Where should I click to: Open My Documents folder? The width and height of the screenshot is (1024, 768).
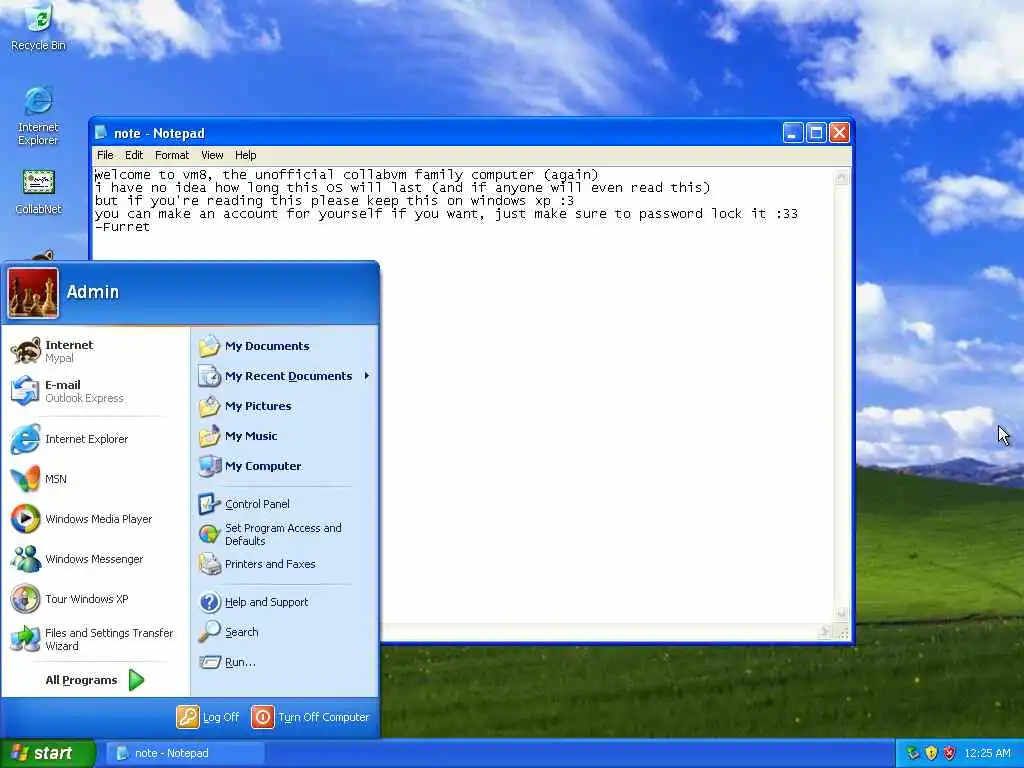coord(285,346)
